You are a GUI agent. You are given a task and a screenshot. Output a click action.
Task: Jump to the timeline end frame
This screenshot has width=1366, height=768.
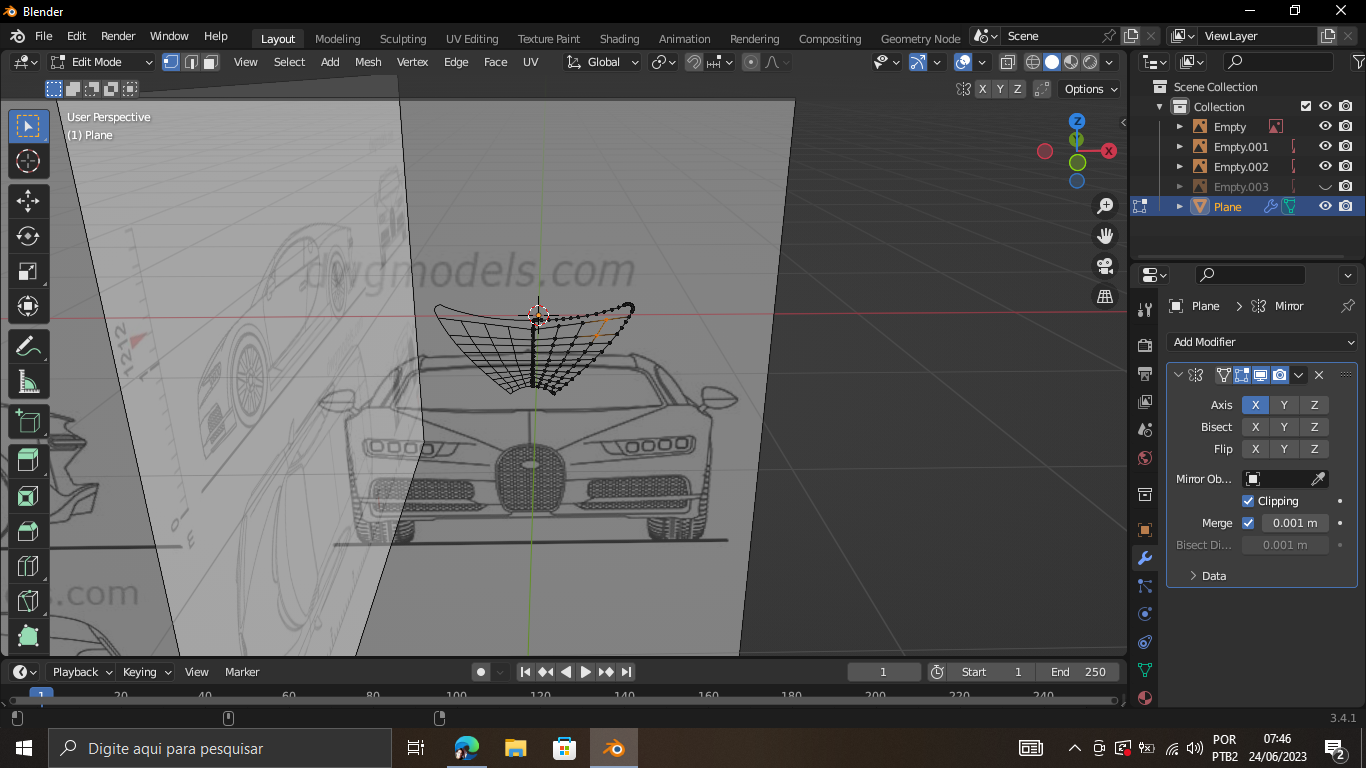coord(626,672)
